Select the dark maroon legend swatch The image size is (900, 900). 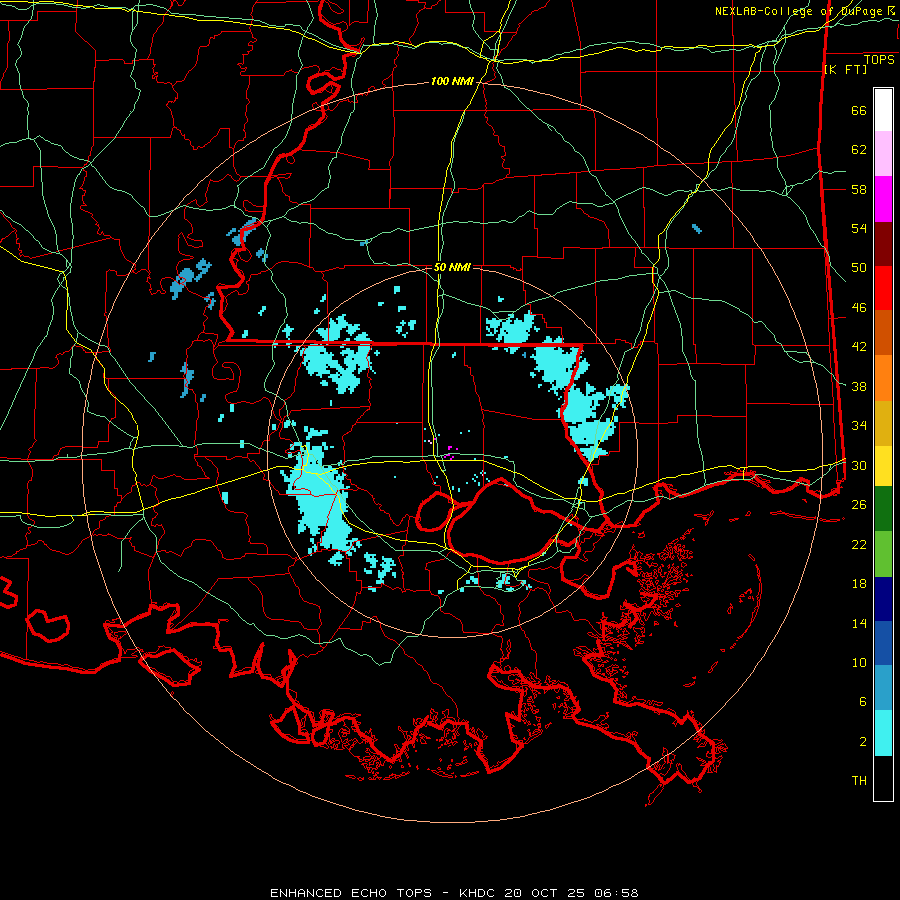coord(883,245)
